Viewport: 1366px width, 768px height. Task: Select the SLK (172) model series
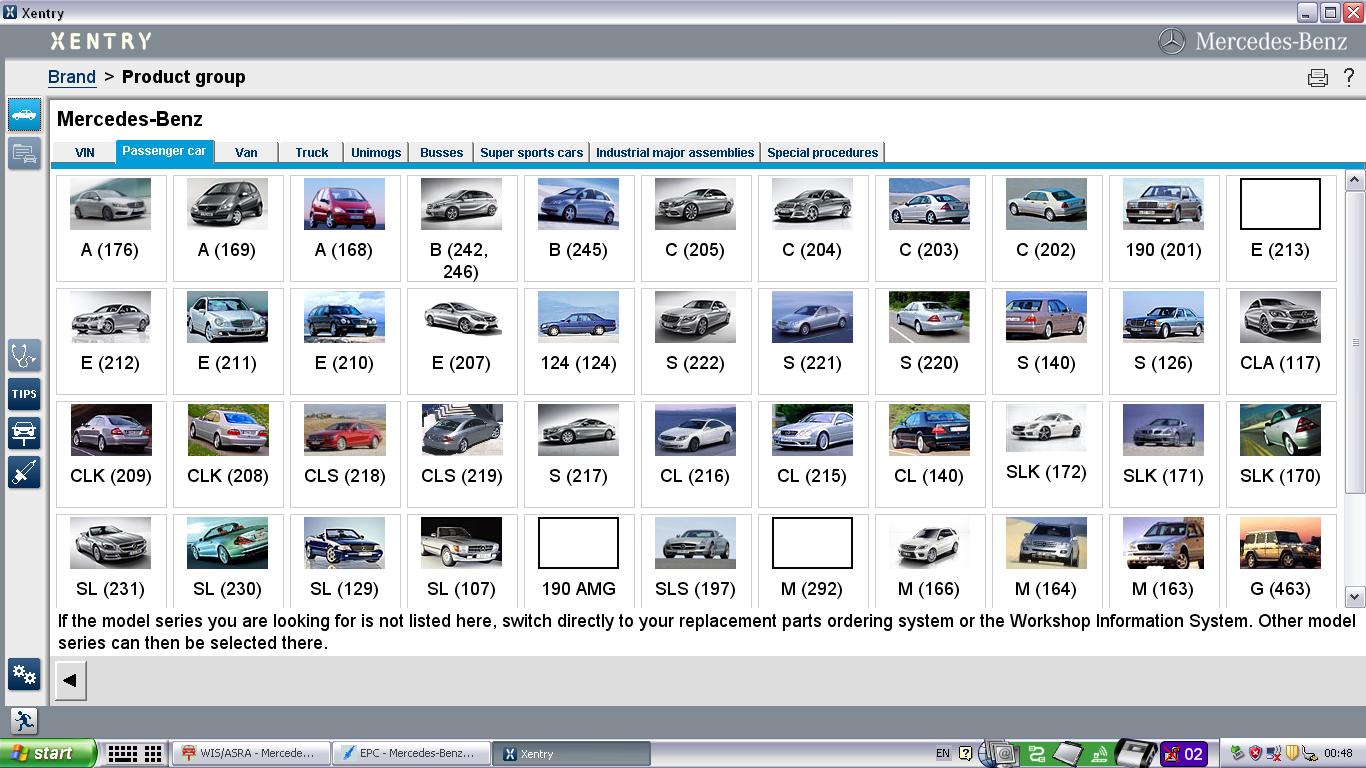1046,454
